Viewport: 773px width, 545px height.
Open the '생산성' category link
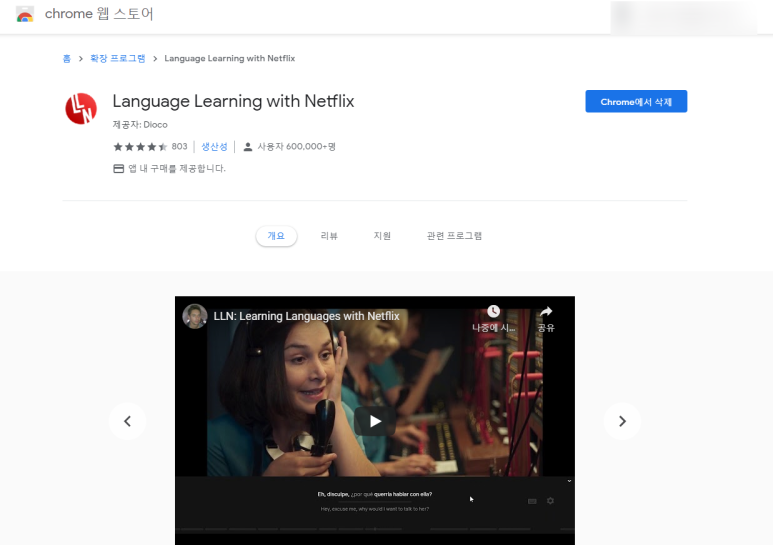214,147
